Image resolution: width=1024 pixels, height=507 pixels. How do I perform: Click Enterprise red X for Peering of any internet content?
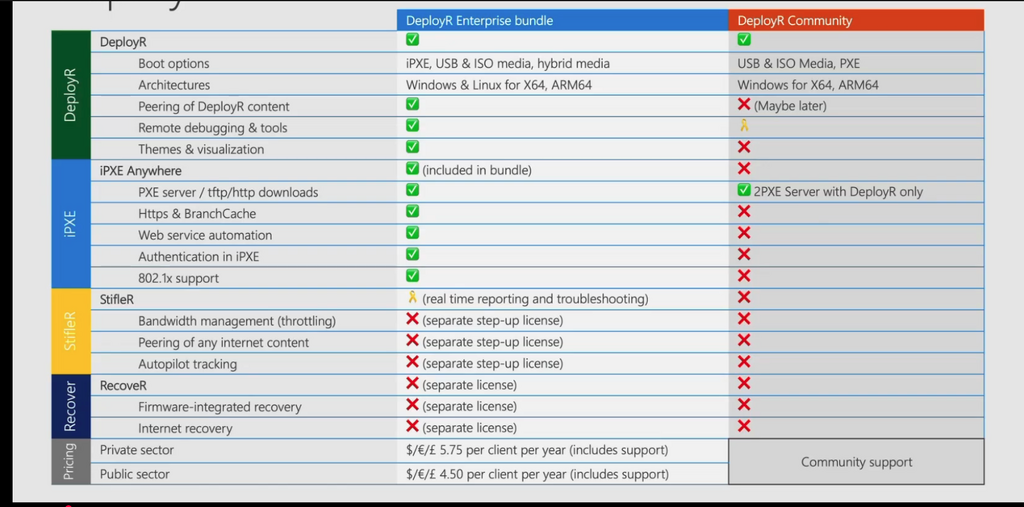click(x=412, y=340)
